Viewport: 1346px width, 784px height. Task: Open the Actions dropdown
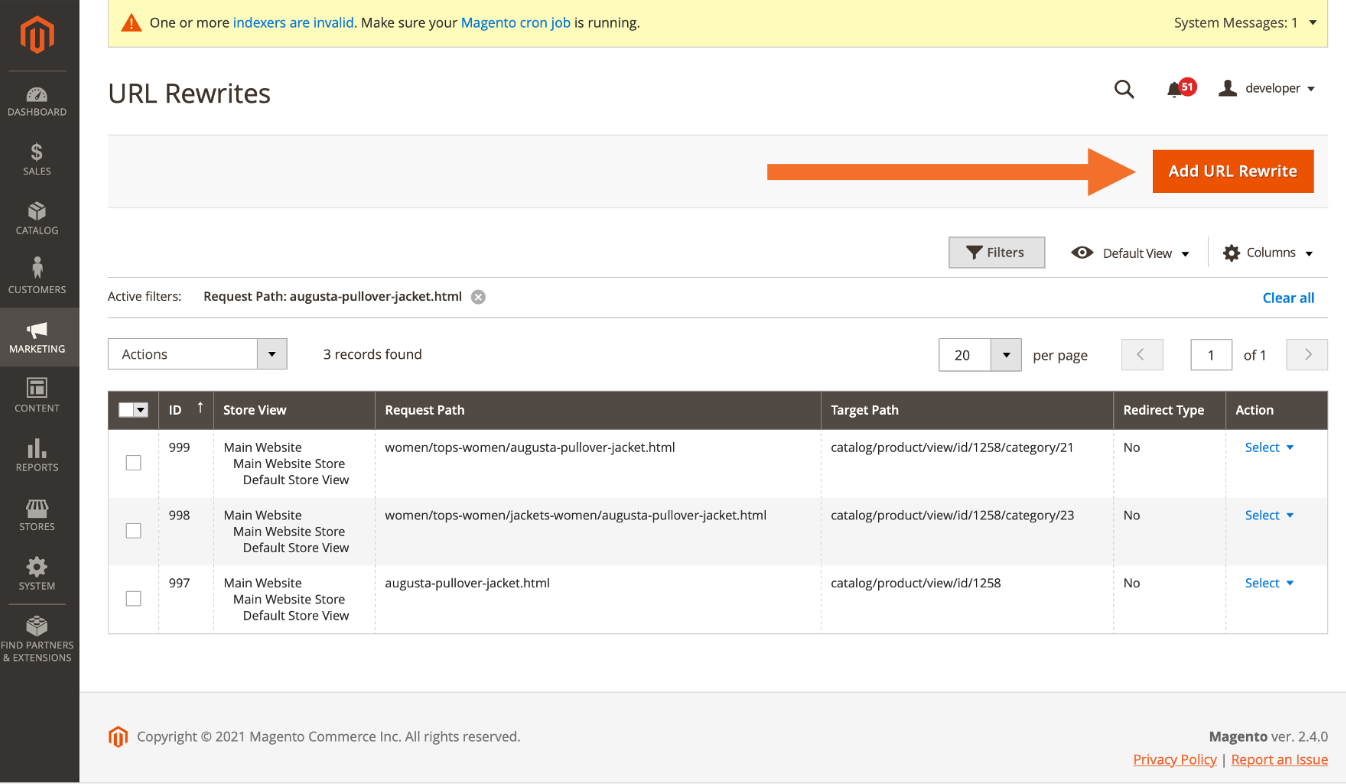196,353
